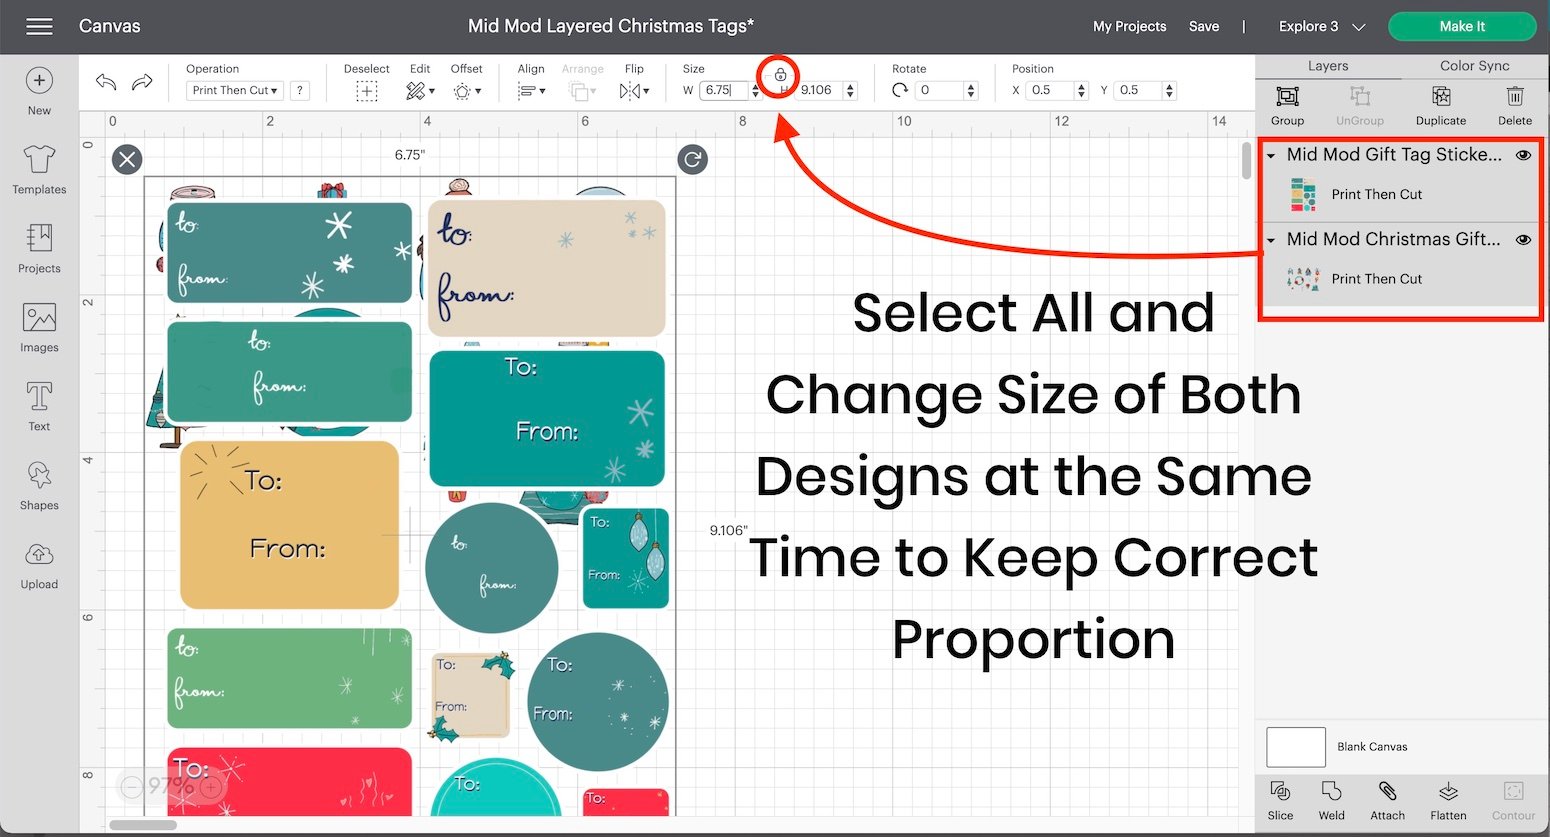Open the Operation Print Then Cut dropdown
The width and height of the screenshot is (1550, 837).
click(235, 90)
